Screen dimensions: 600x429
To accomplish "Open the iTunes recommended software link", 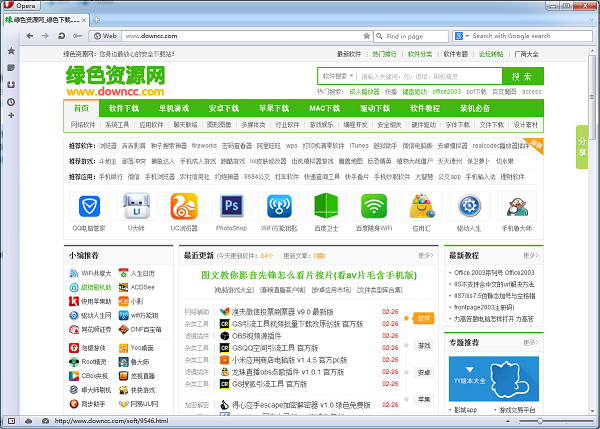I will (x=359, y=146).
